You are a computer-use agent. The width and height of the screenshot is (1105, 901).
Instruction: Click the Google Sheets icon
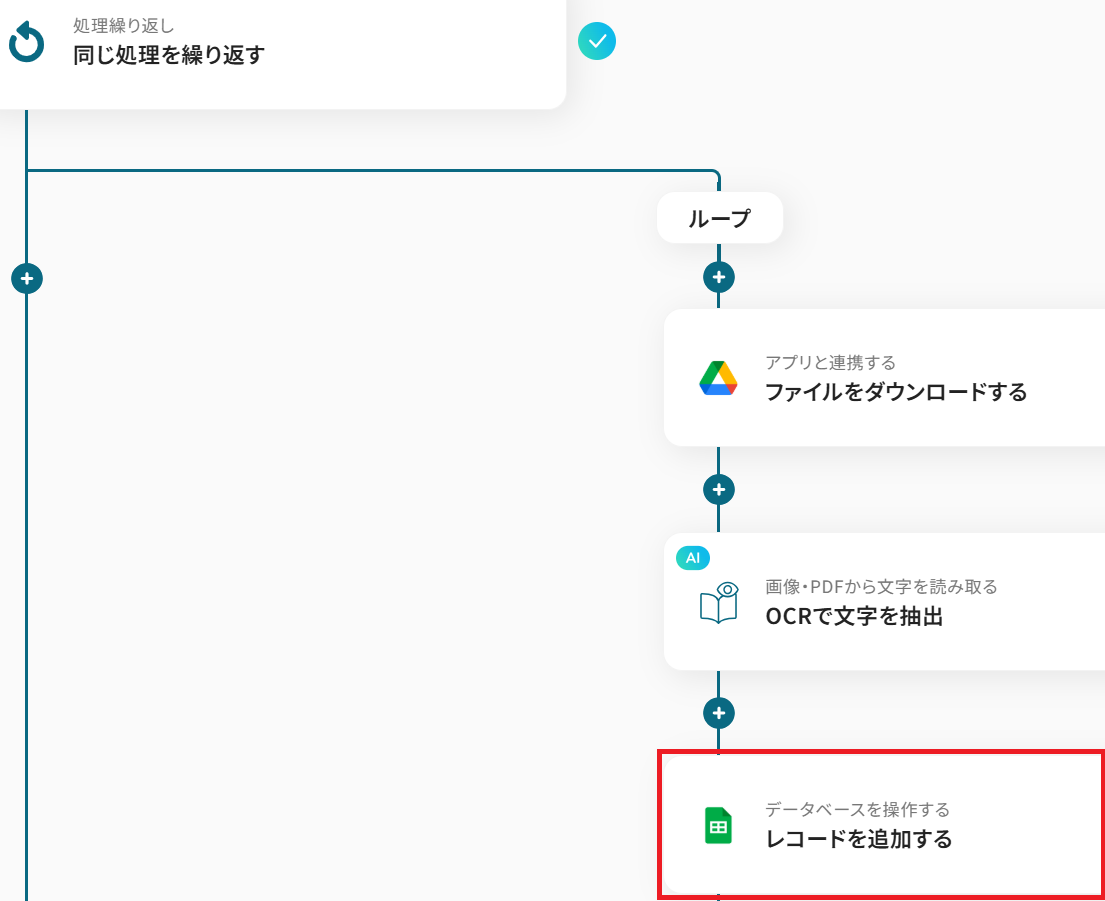(x=718, y=826)
